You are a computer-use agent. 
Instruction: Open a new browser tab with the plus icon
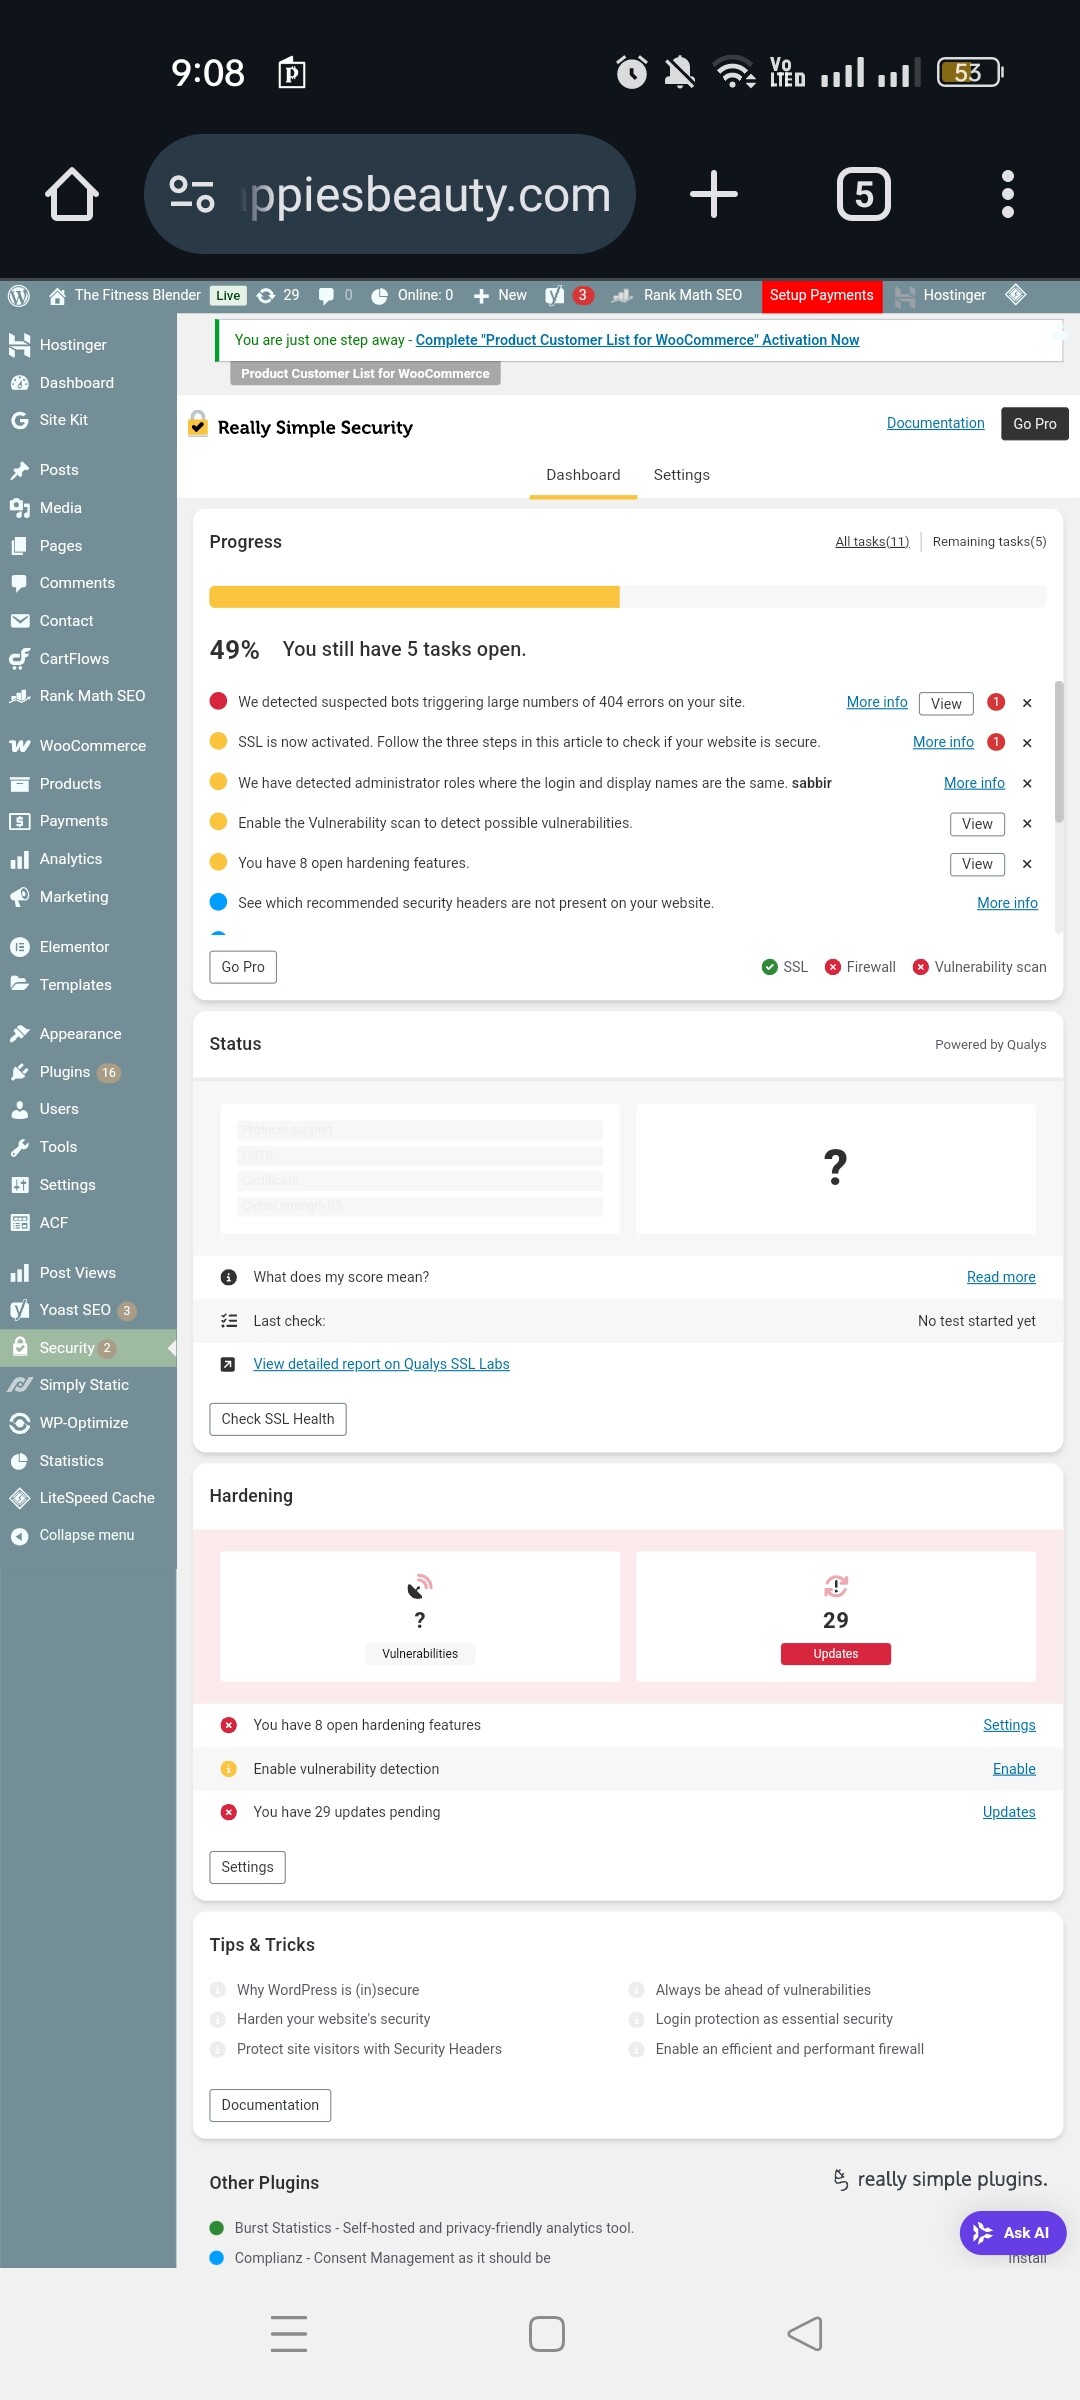click(x=714, y=194)
